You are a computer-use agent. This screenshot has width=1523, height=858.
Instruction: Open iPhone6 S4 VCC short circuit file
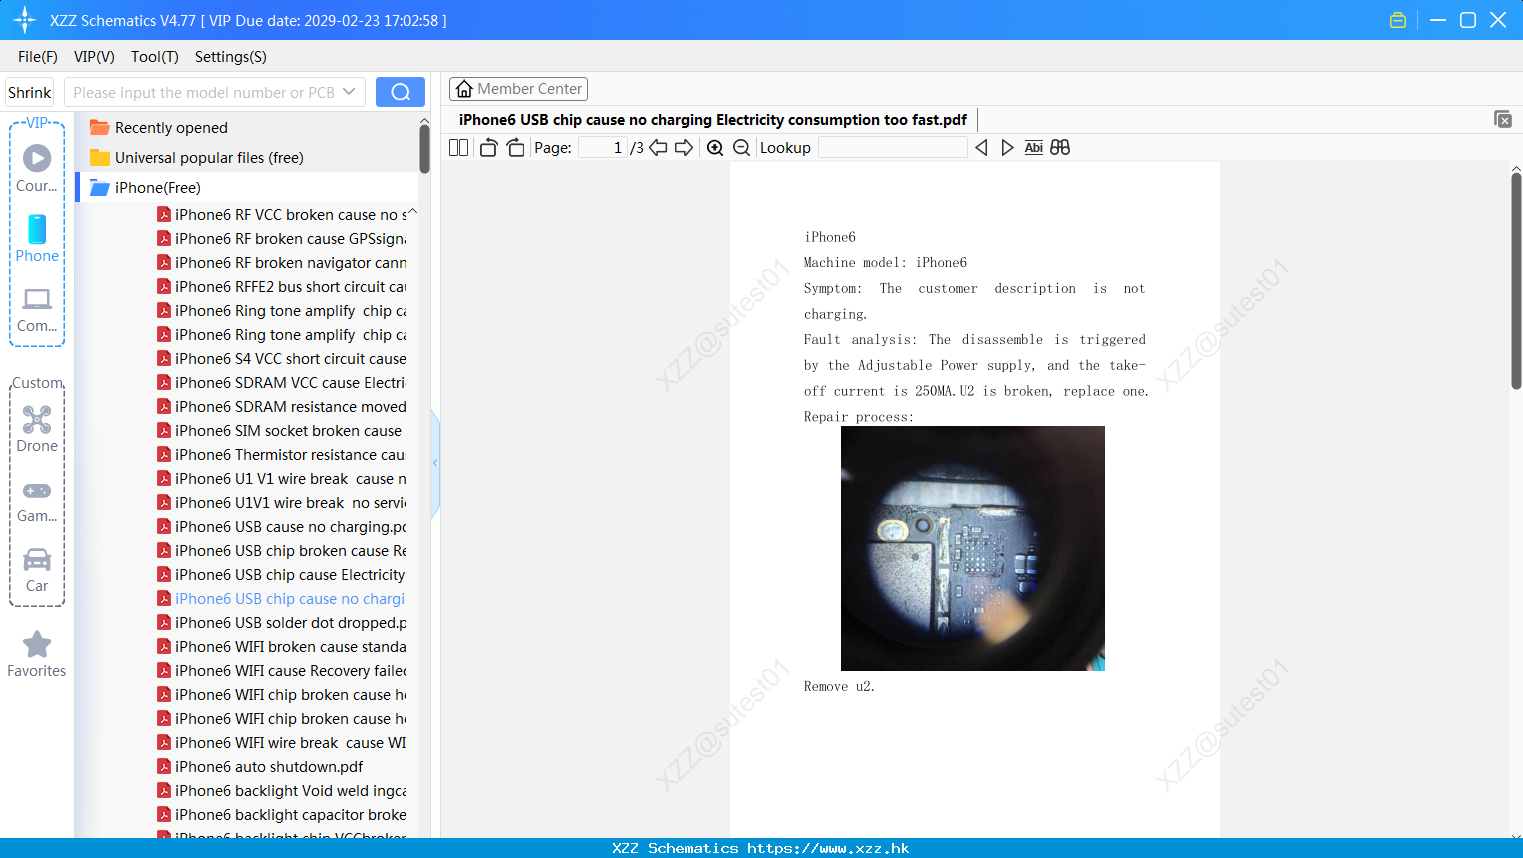282,359
